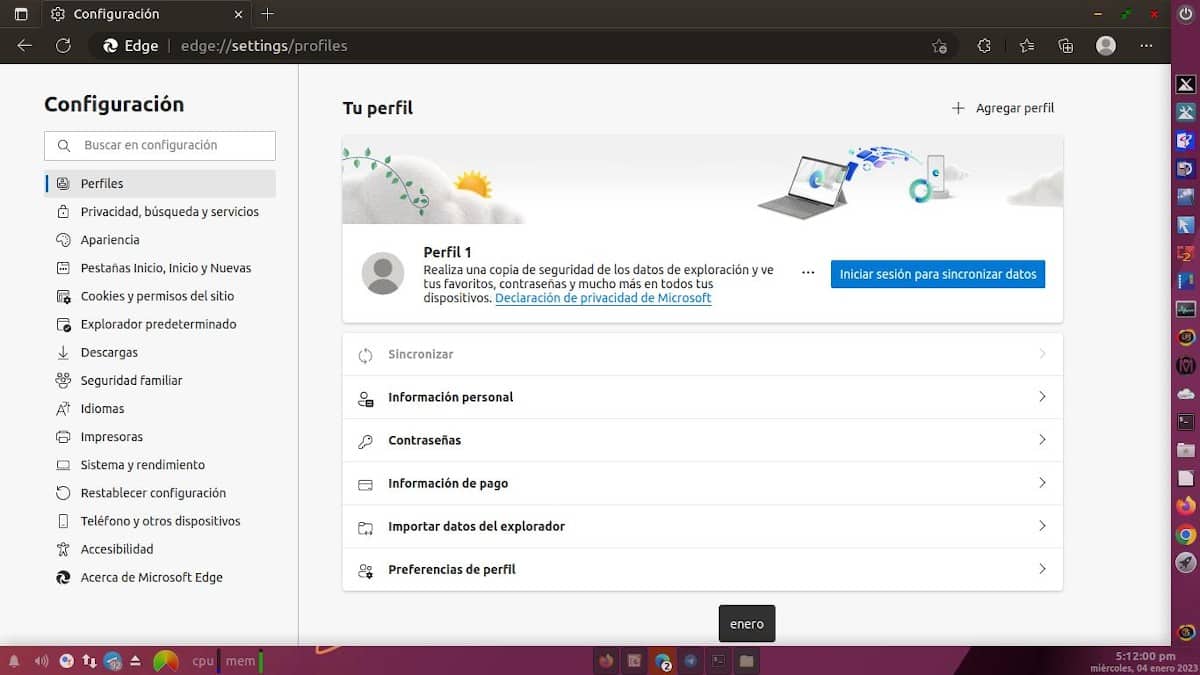Click the Importar datos folder icon
Image resolution: width=1200 pixels, height=675 pixels.
pyautogui.click(x=366, y=527)
